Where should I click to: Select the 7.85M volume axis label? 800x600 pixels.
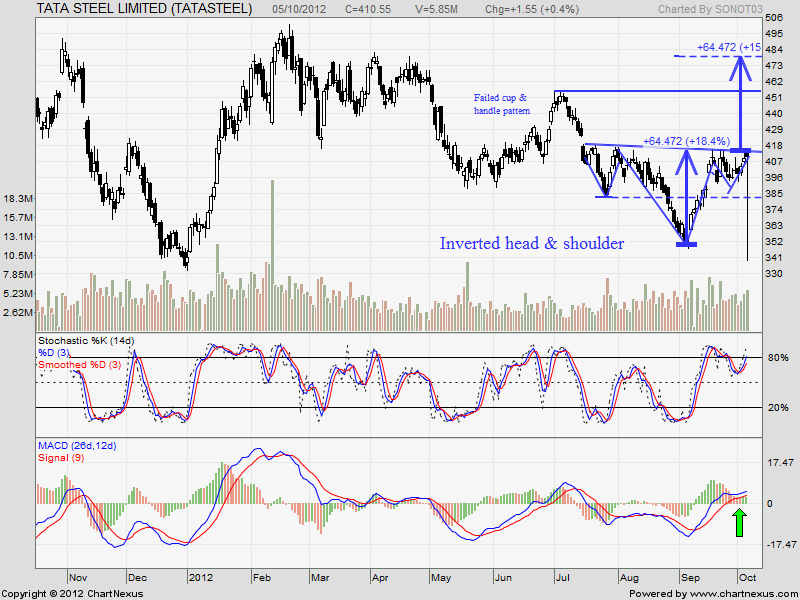pyautogui.click(x=18, y=274)
